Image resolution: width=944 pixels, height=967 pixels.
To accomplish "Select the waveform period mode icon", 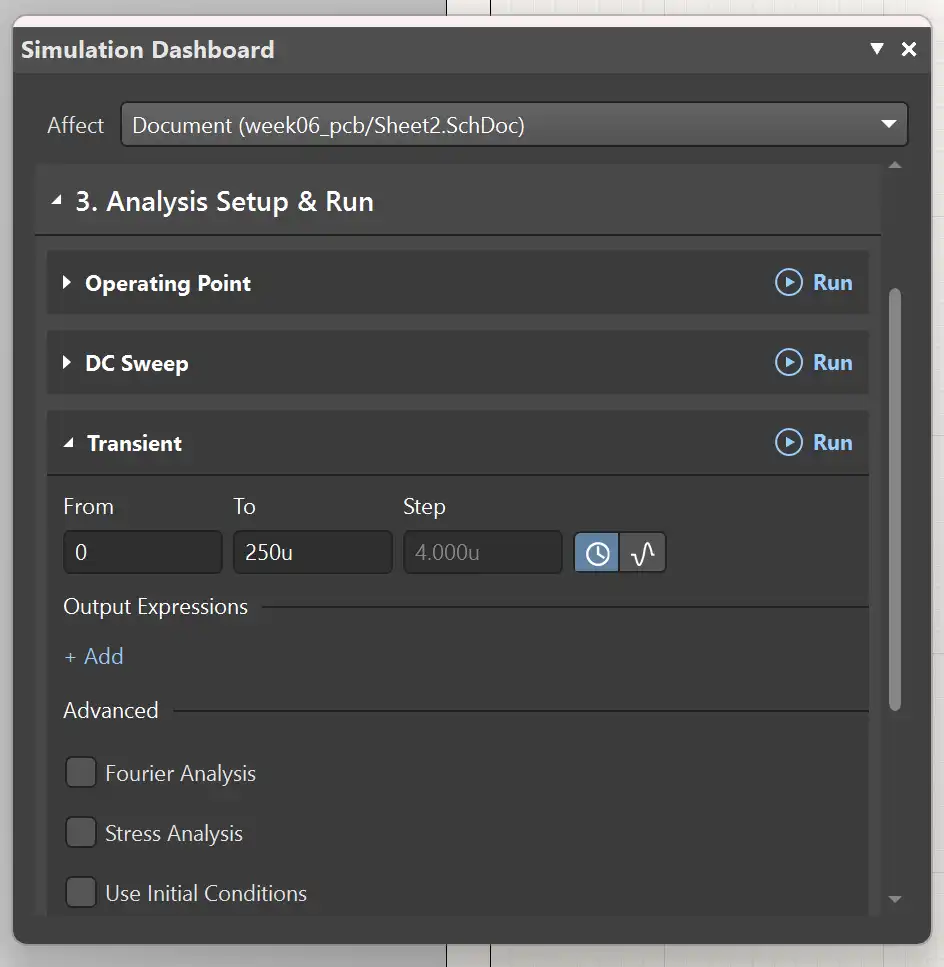I will pyautogui.click(x=643, y=553).
